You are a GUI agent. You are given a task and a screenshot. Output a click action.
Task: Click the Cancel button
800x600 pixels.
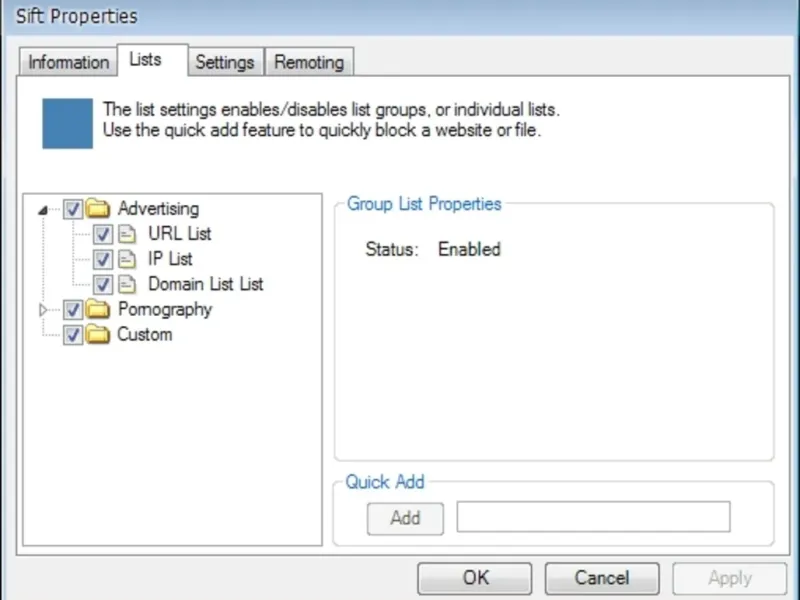[601, 577]
